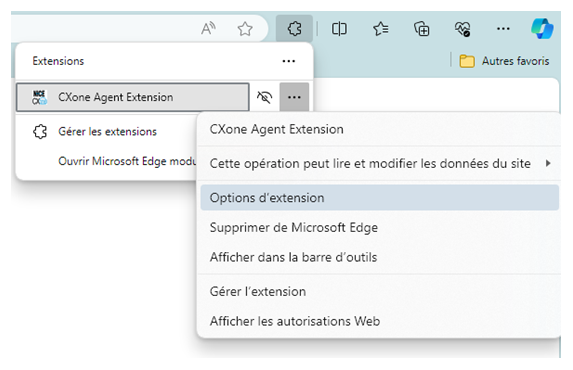Expand site data access submenu
The image size is (573, 370).
tap(380, 163)
